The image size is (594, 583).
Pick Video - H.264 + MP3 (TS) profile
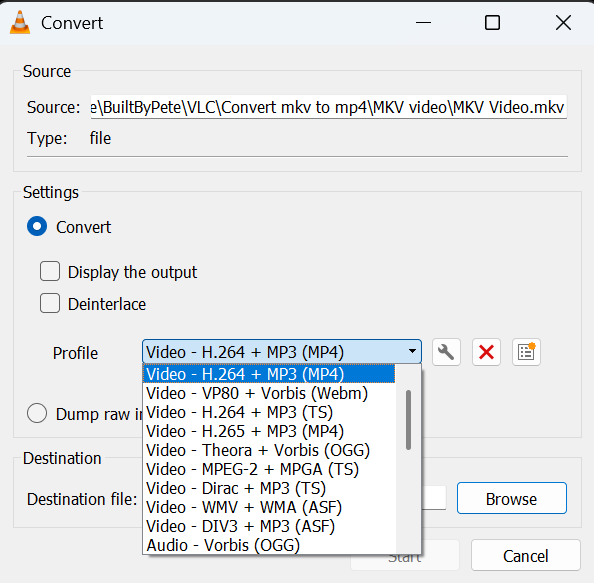(x=269, y=412)
